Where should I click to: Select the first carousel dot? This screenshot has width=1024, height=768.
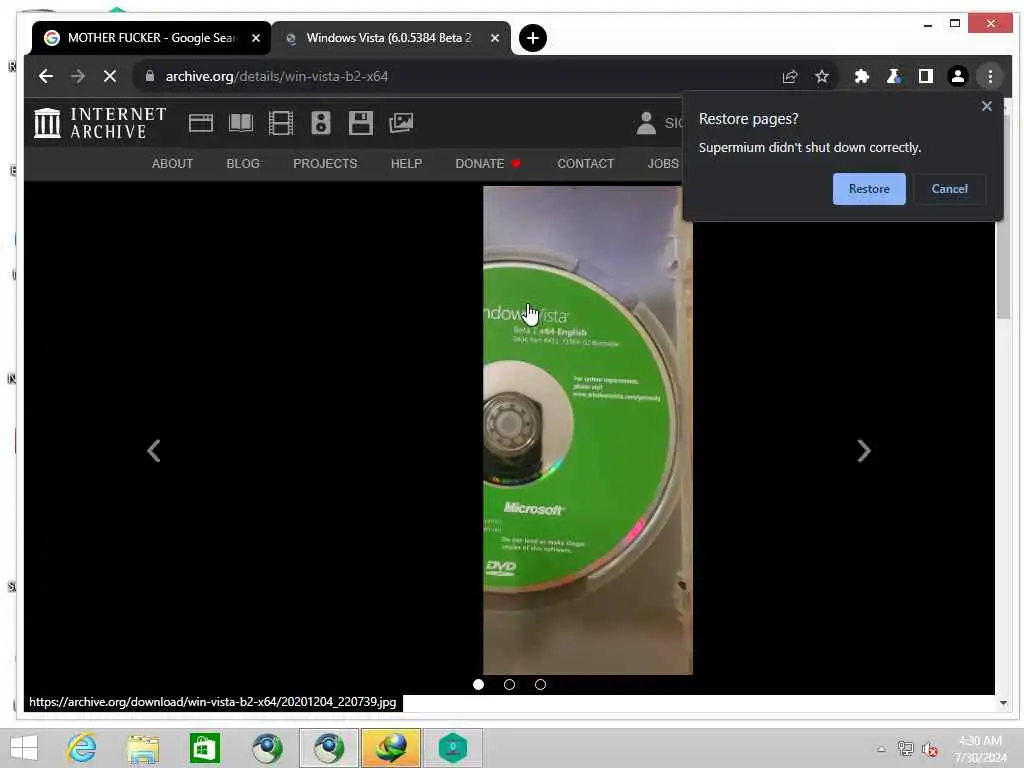click(x=479, y=684)
